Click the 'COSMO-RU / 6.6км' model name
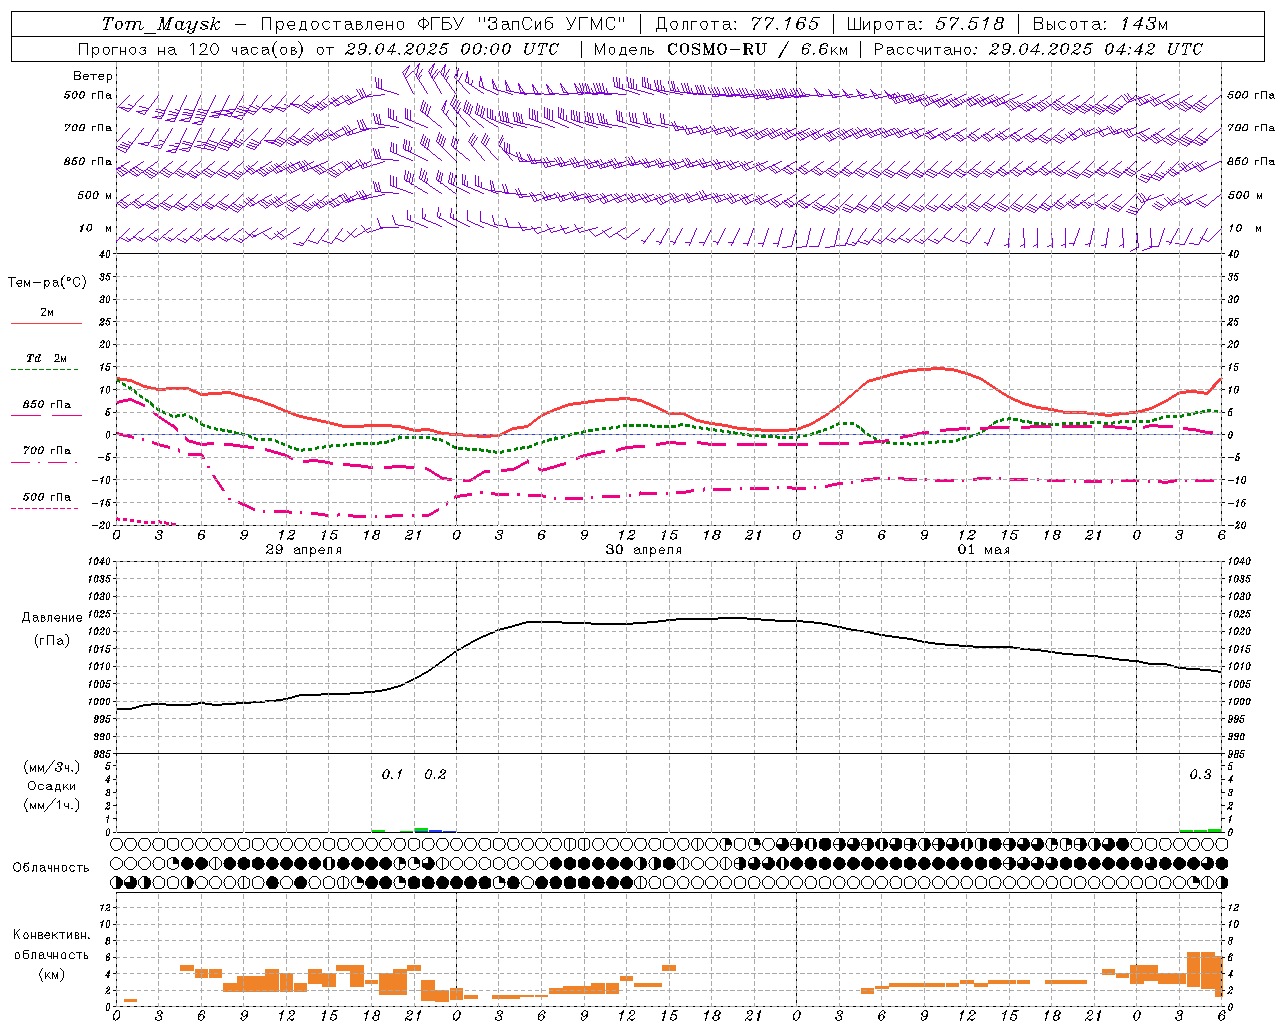Image resolution: width=1280 pixels, height=1024 pixels. (x=758, y=49)
